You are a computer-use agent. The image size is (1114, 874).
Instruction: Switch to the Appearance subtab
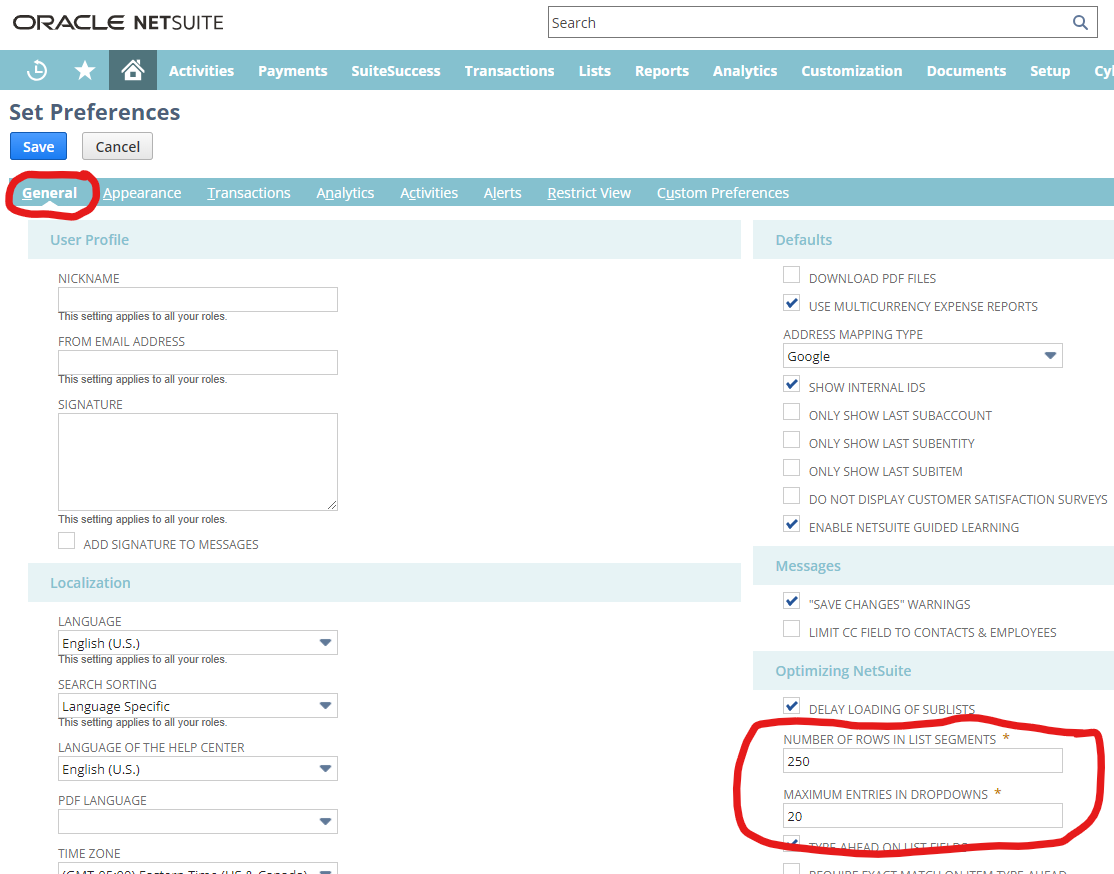pos(142,193)
